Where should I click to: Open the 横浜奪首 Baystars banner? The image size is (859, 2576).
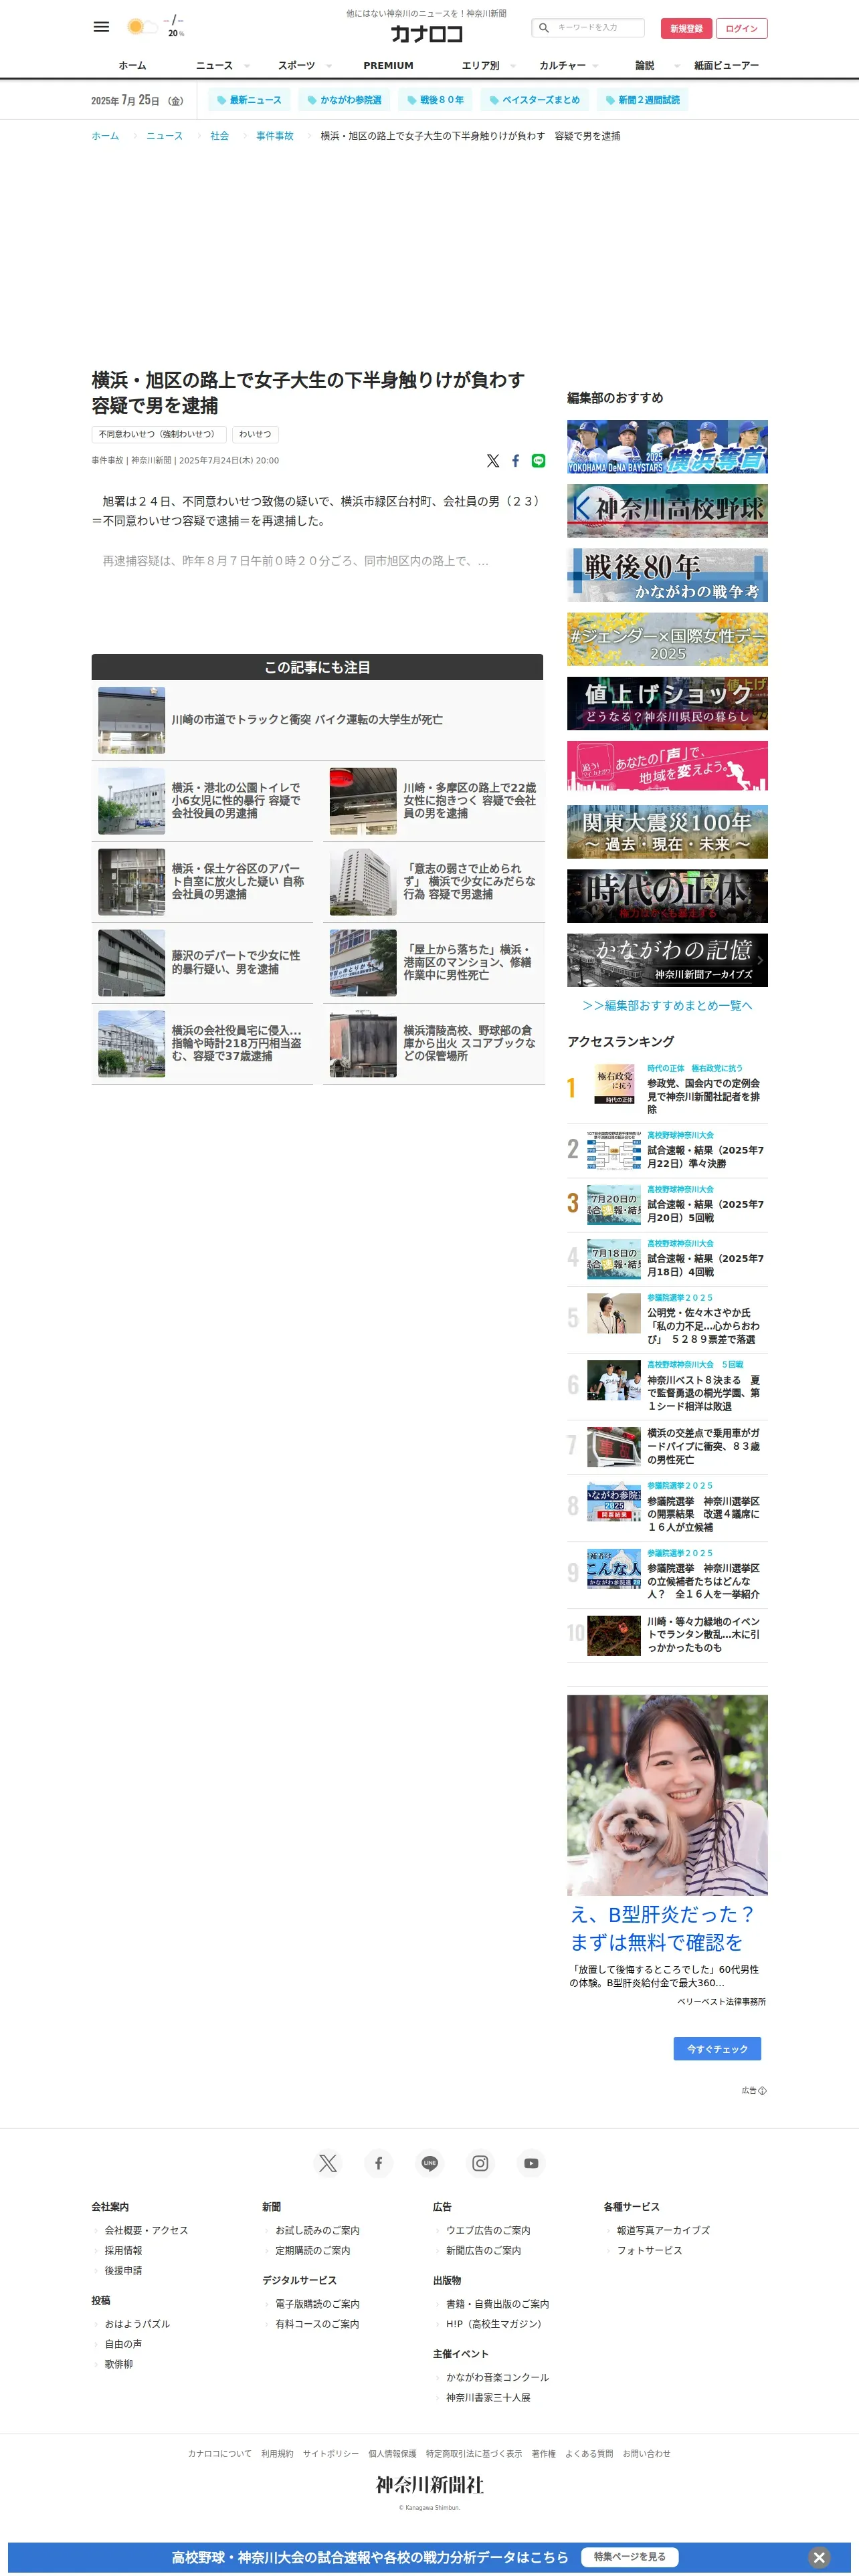point(667,447)
